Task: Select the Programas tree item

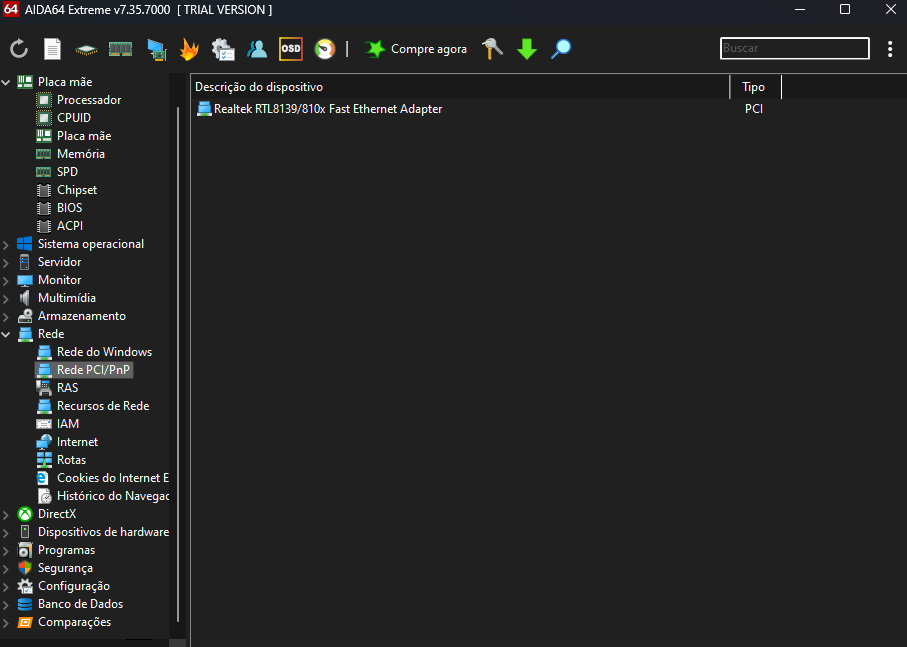Action: click(67, 550)
